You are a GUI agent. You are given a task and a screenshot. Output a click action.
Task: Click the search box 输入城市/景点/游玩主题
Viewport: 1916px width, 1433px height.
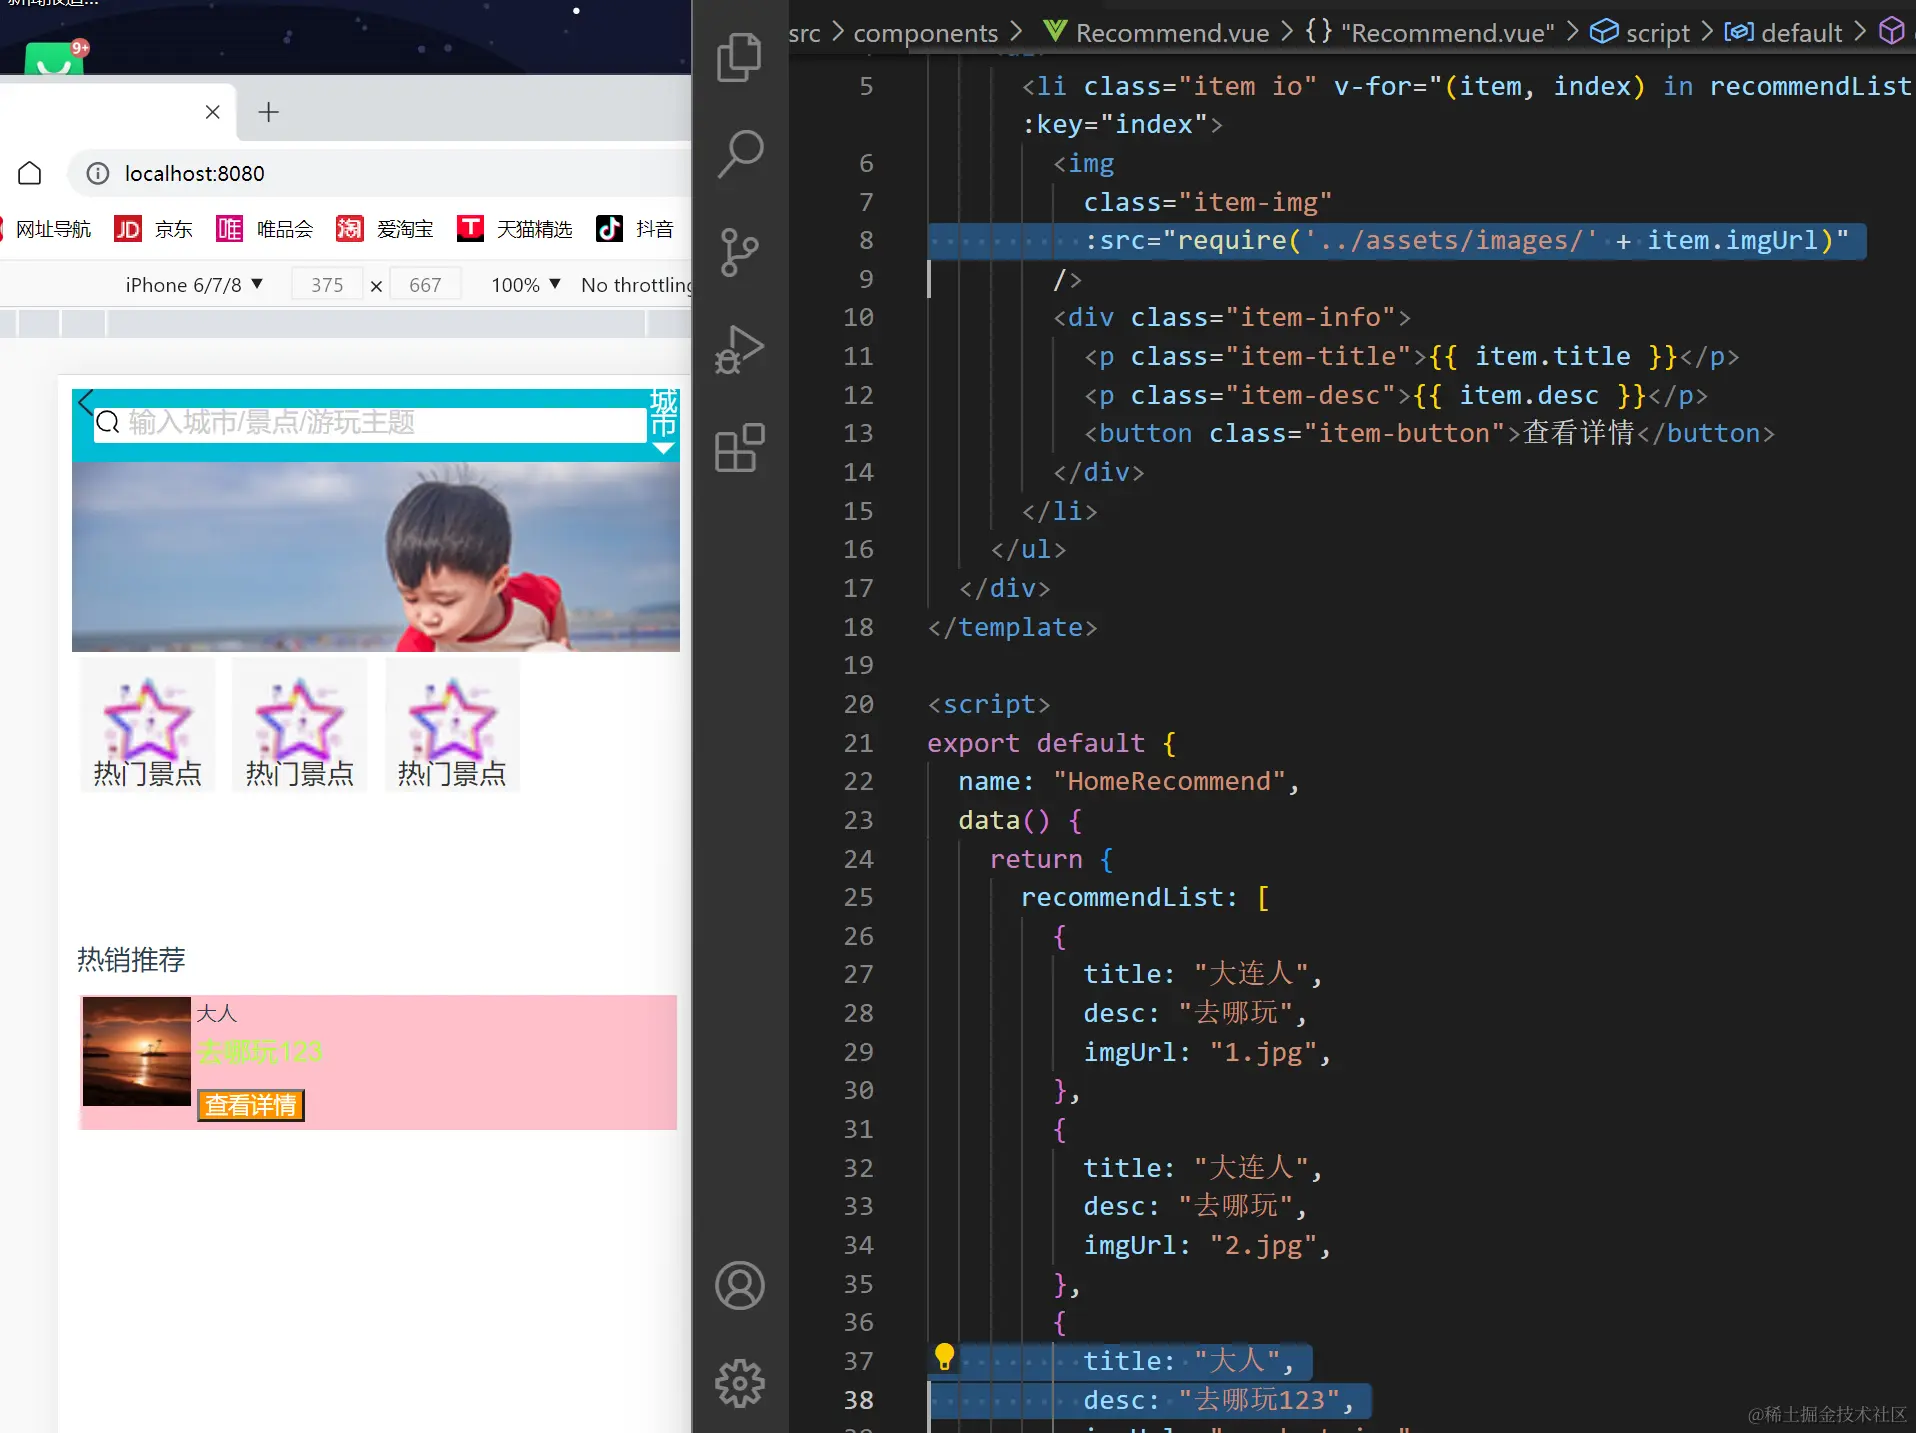tap(370, 423)
